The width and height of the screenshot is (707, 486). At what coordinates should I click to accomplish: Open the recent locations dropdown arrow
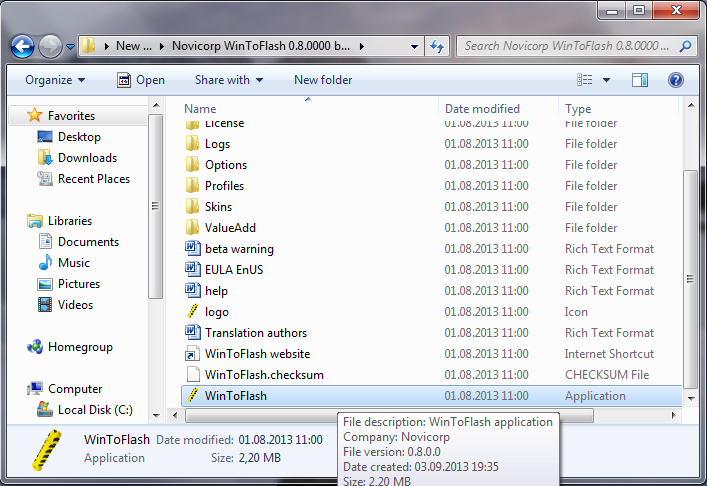point(70,46)
